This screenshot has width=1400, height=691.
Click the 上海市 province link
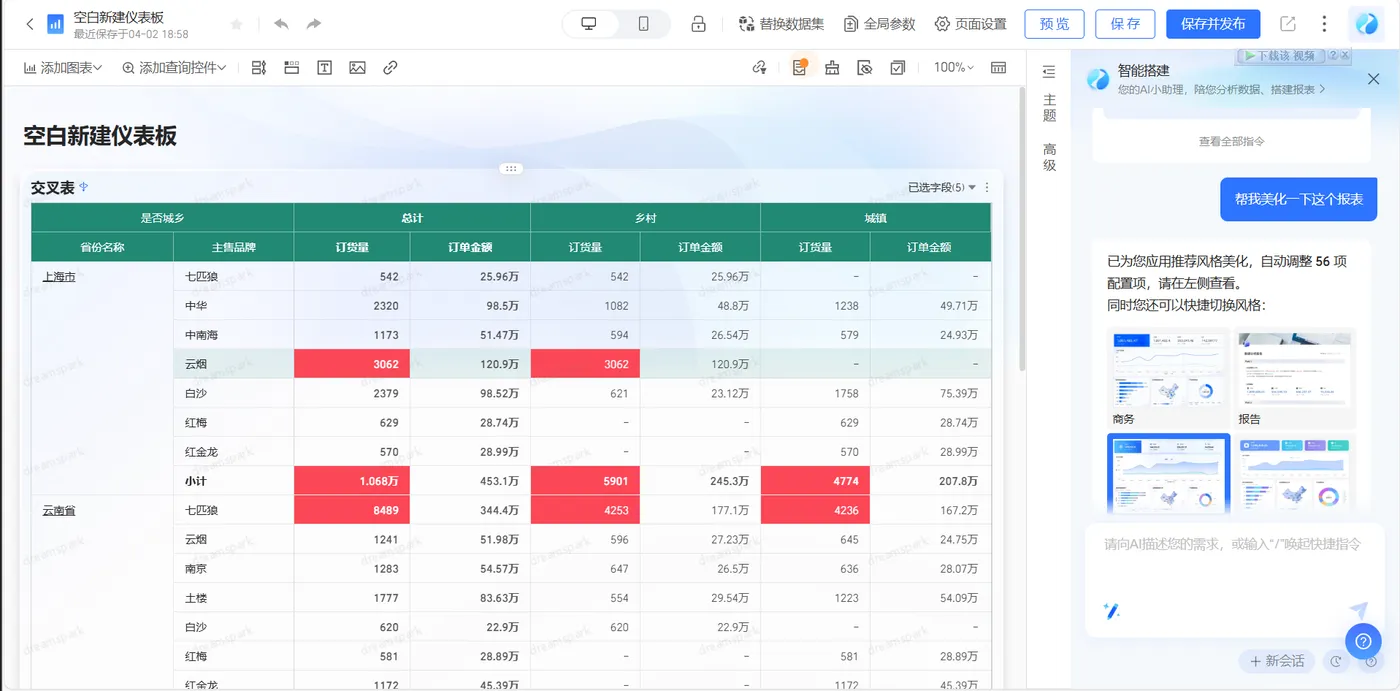click(59, 277)
